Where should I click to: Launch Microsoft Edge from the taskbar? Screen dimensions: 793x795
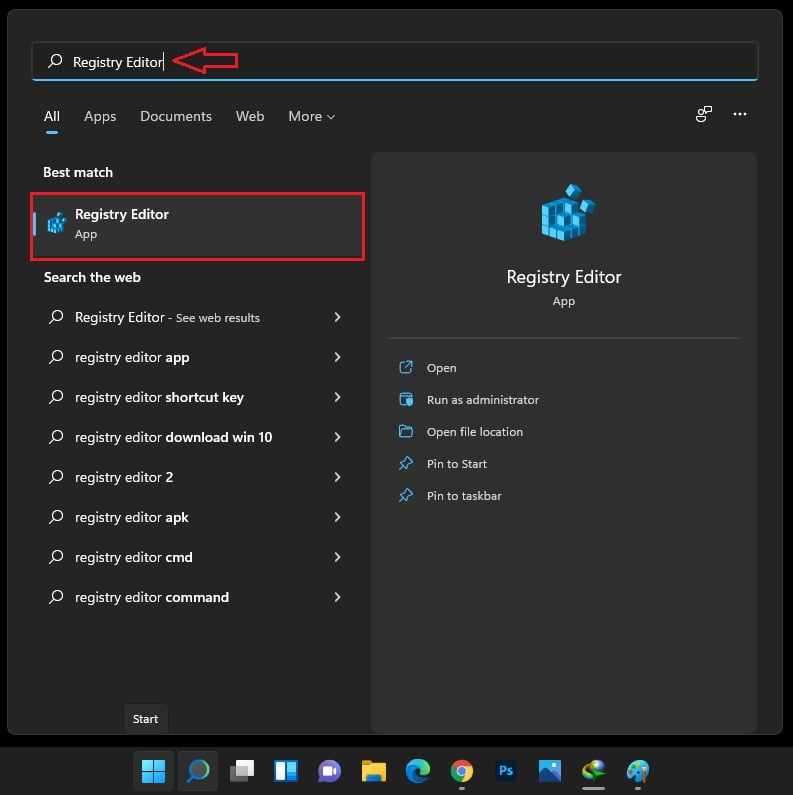418,771
